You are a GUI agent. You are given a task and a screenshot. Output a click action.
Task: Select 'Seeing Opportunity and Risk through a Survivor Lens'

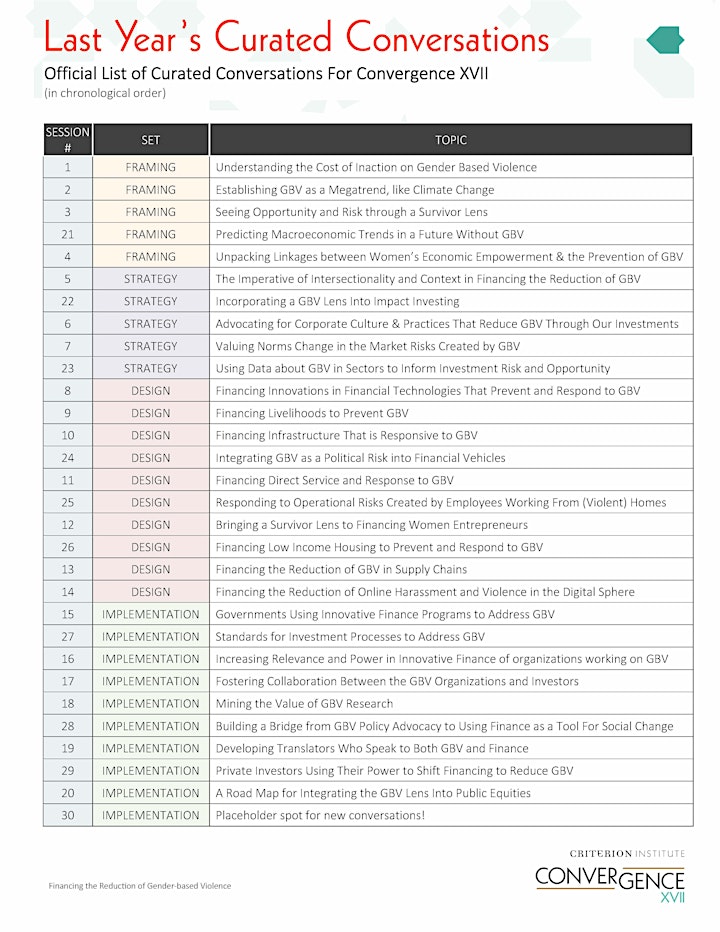click(x=351, y=212)
